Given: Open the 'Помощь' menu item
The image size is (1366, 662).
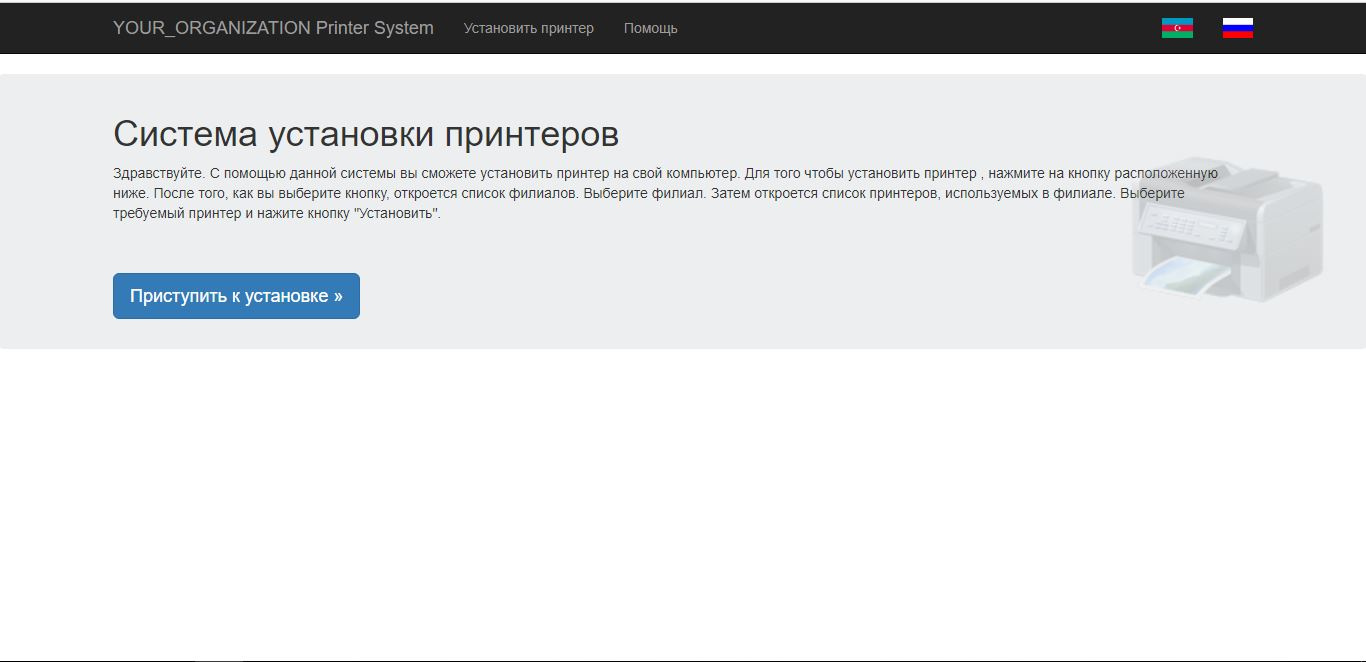Looking at the screenshot, I should click(650, 28).
